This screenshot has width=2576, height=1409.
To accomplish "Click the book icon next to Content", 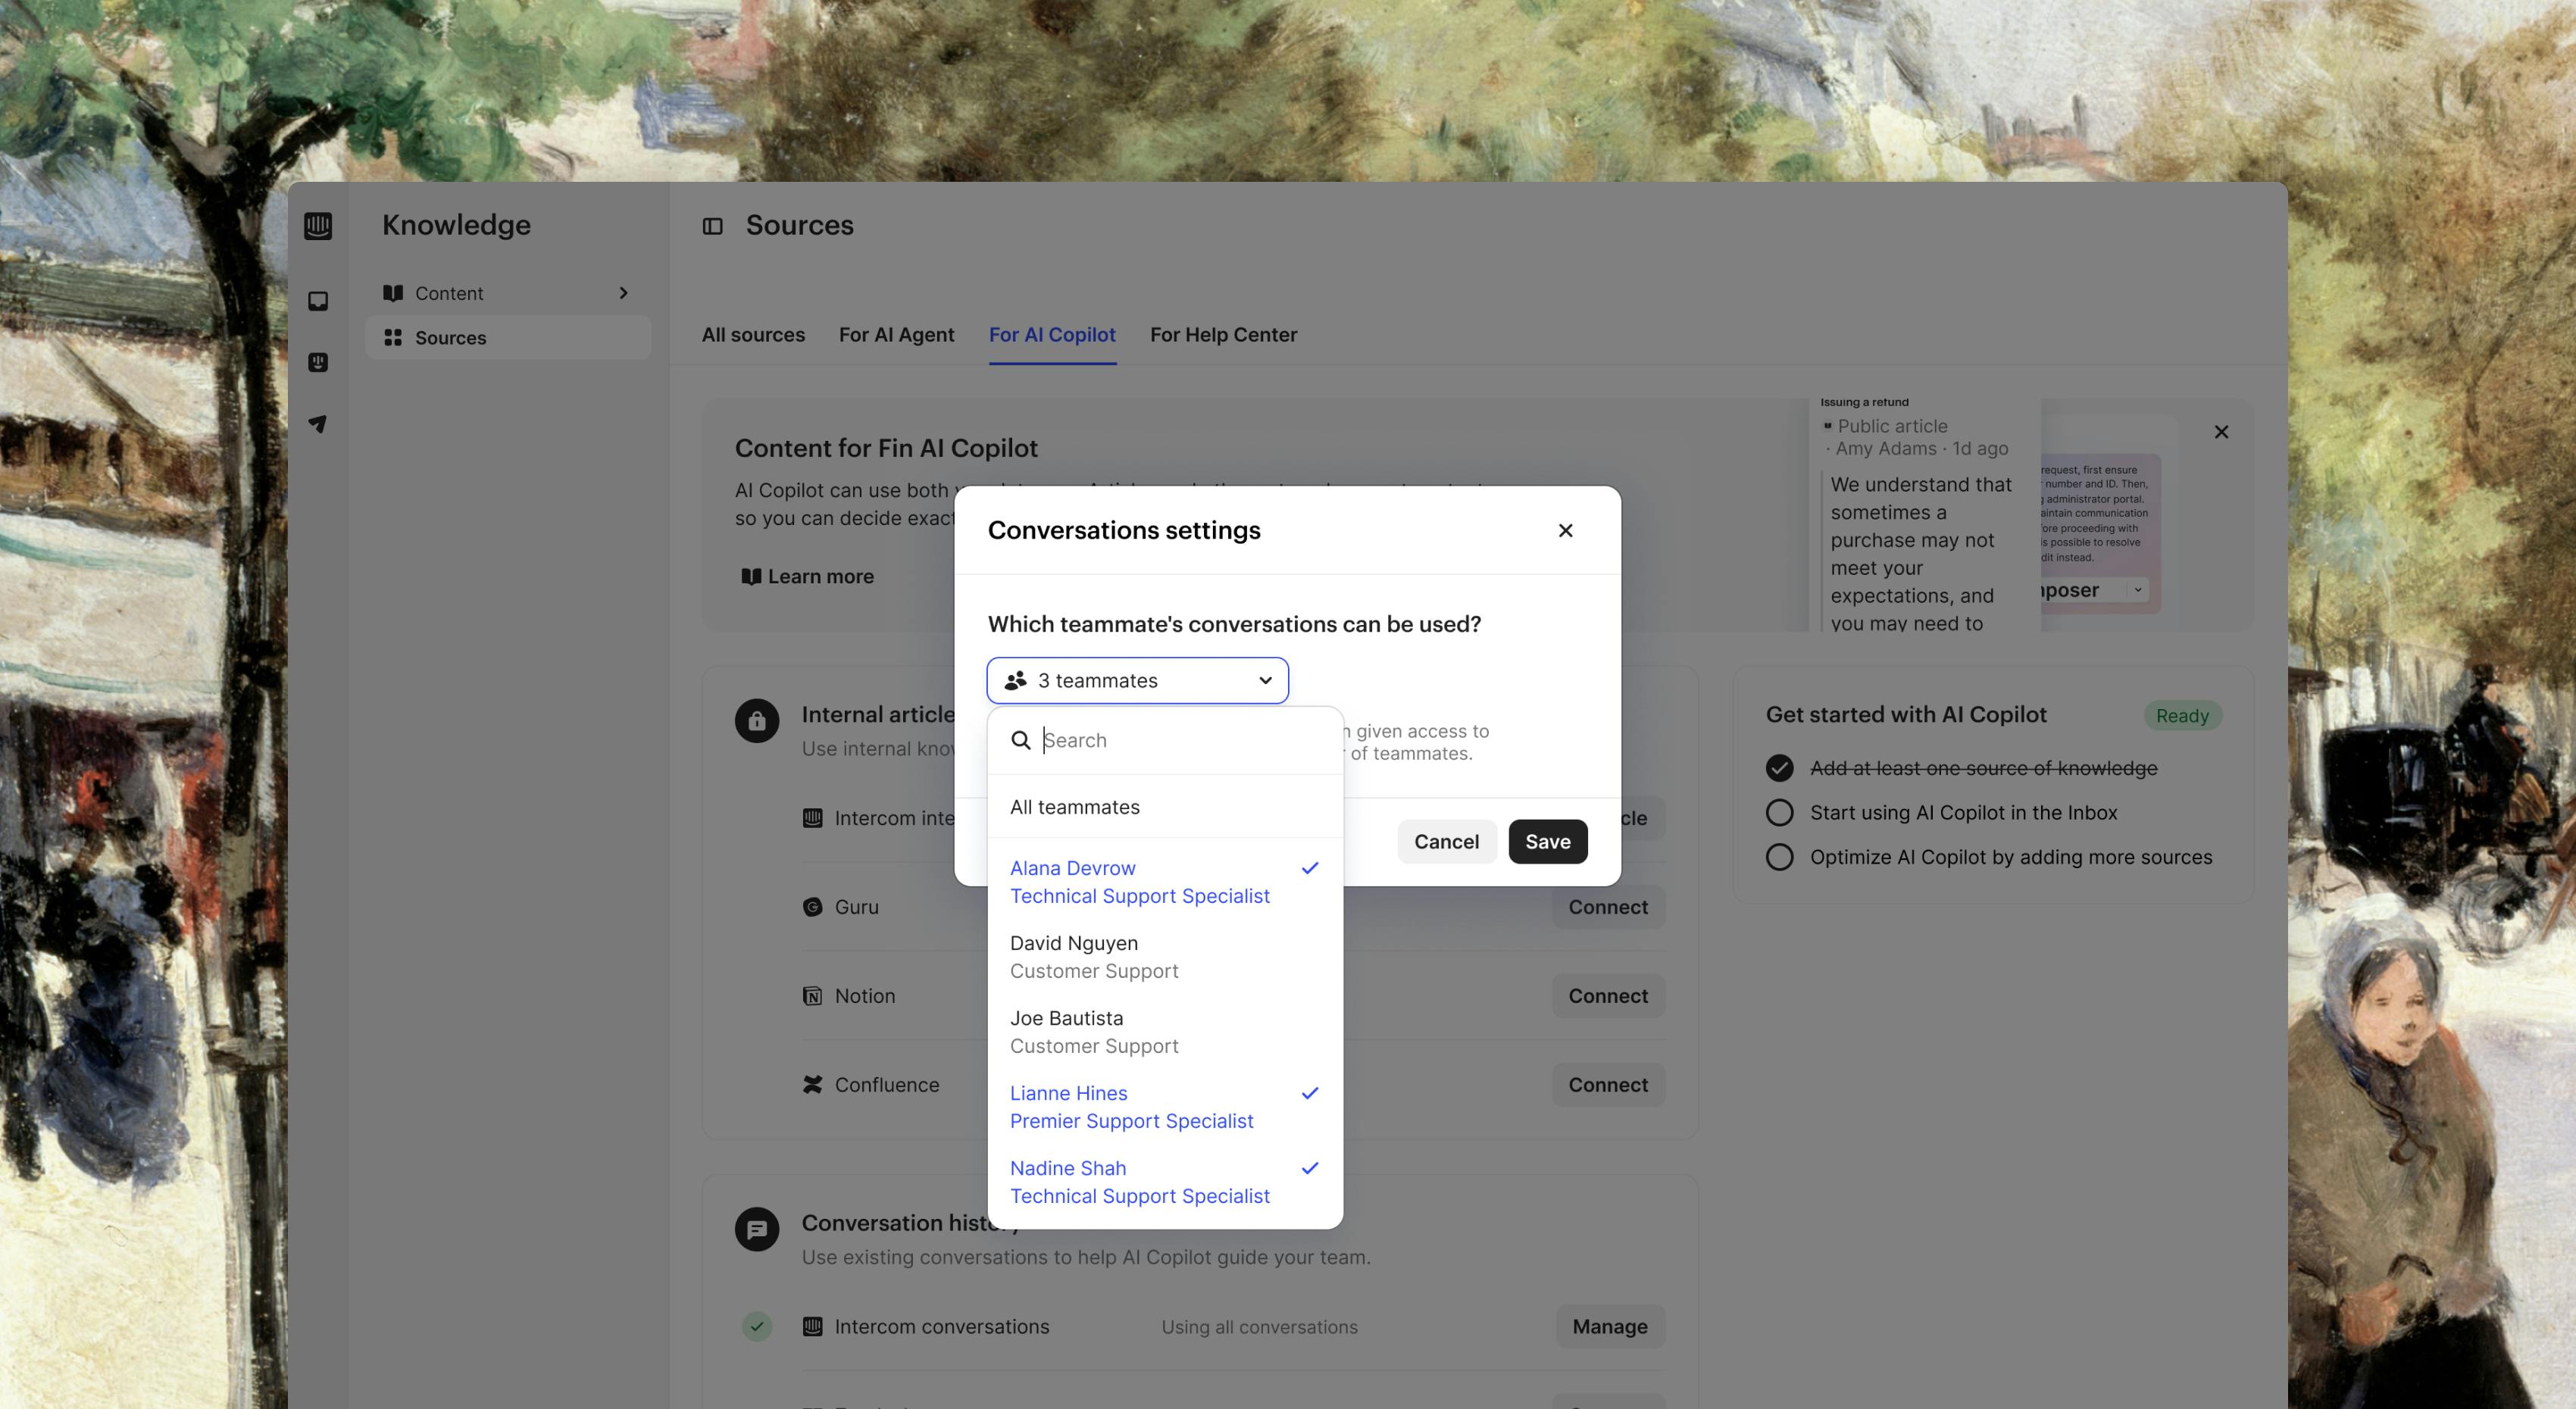I will coord(393,293).
